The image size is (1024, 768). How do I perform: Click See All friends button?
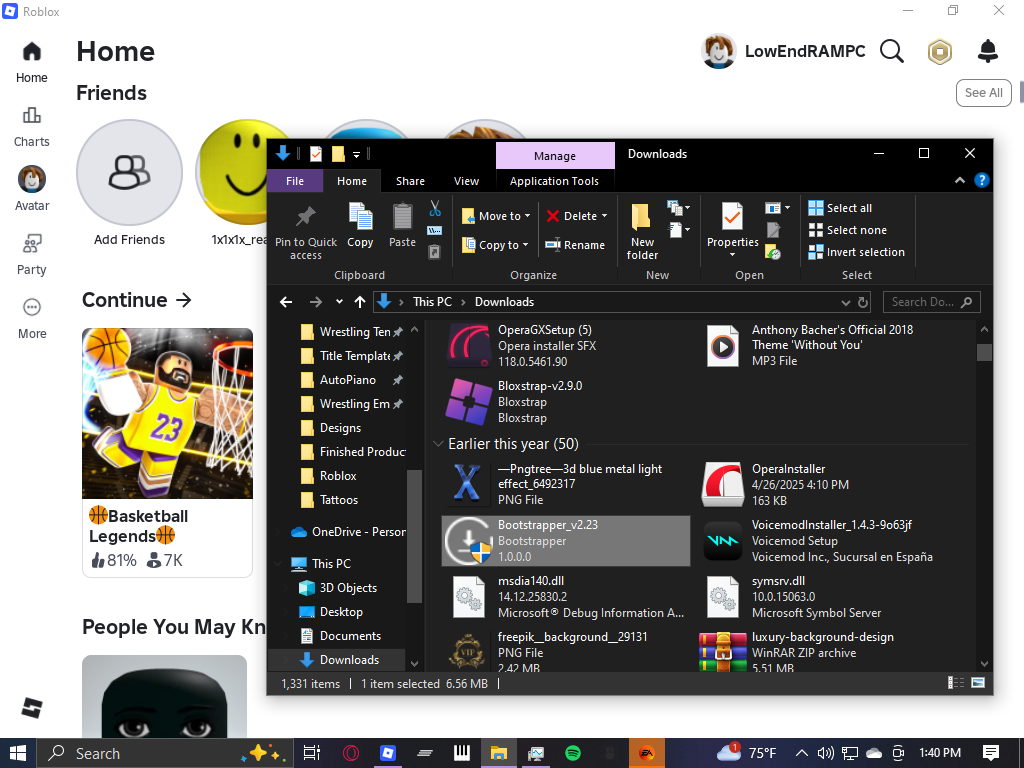[984, 93]
